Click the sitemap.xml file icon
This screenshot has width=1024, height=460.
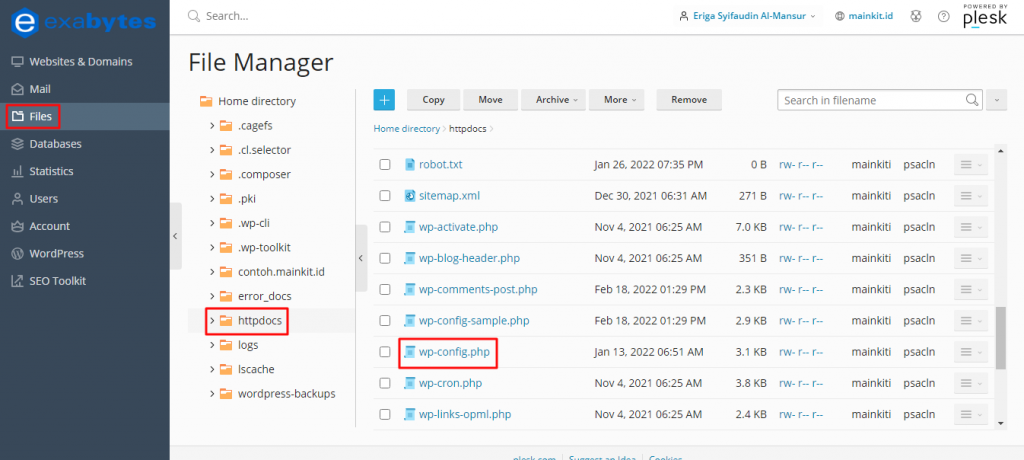pos(409,195)
